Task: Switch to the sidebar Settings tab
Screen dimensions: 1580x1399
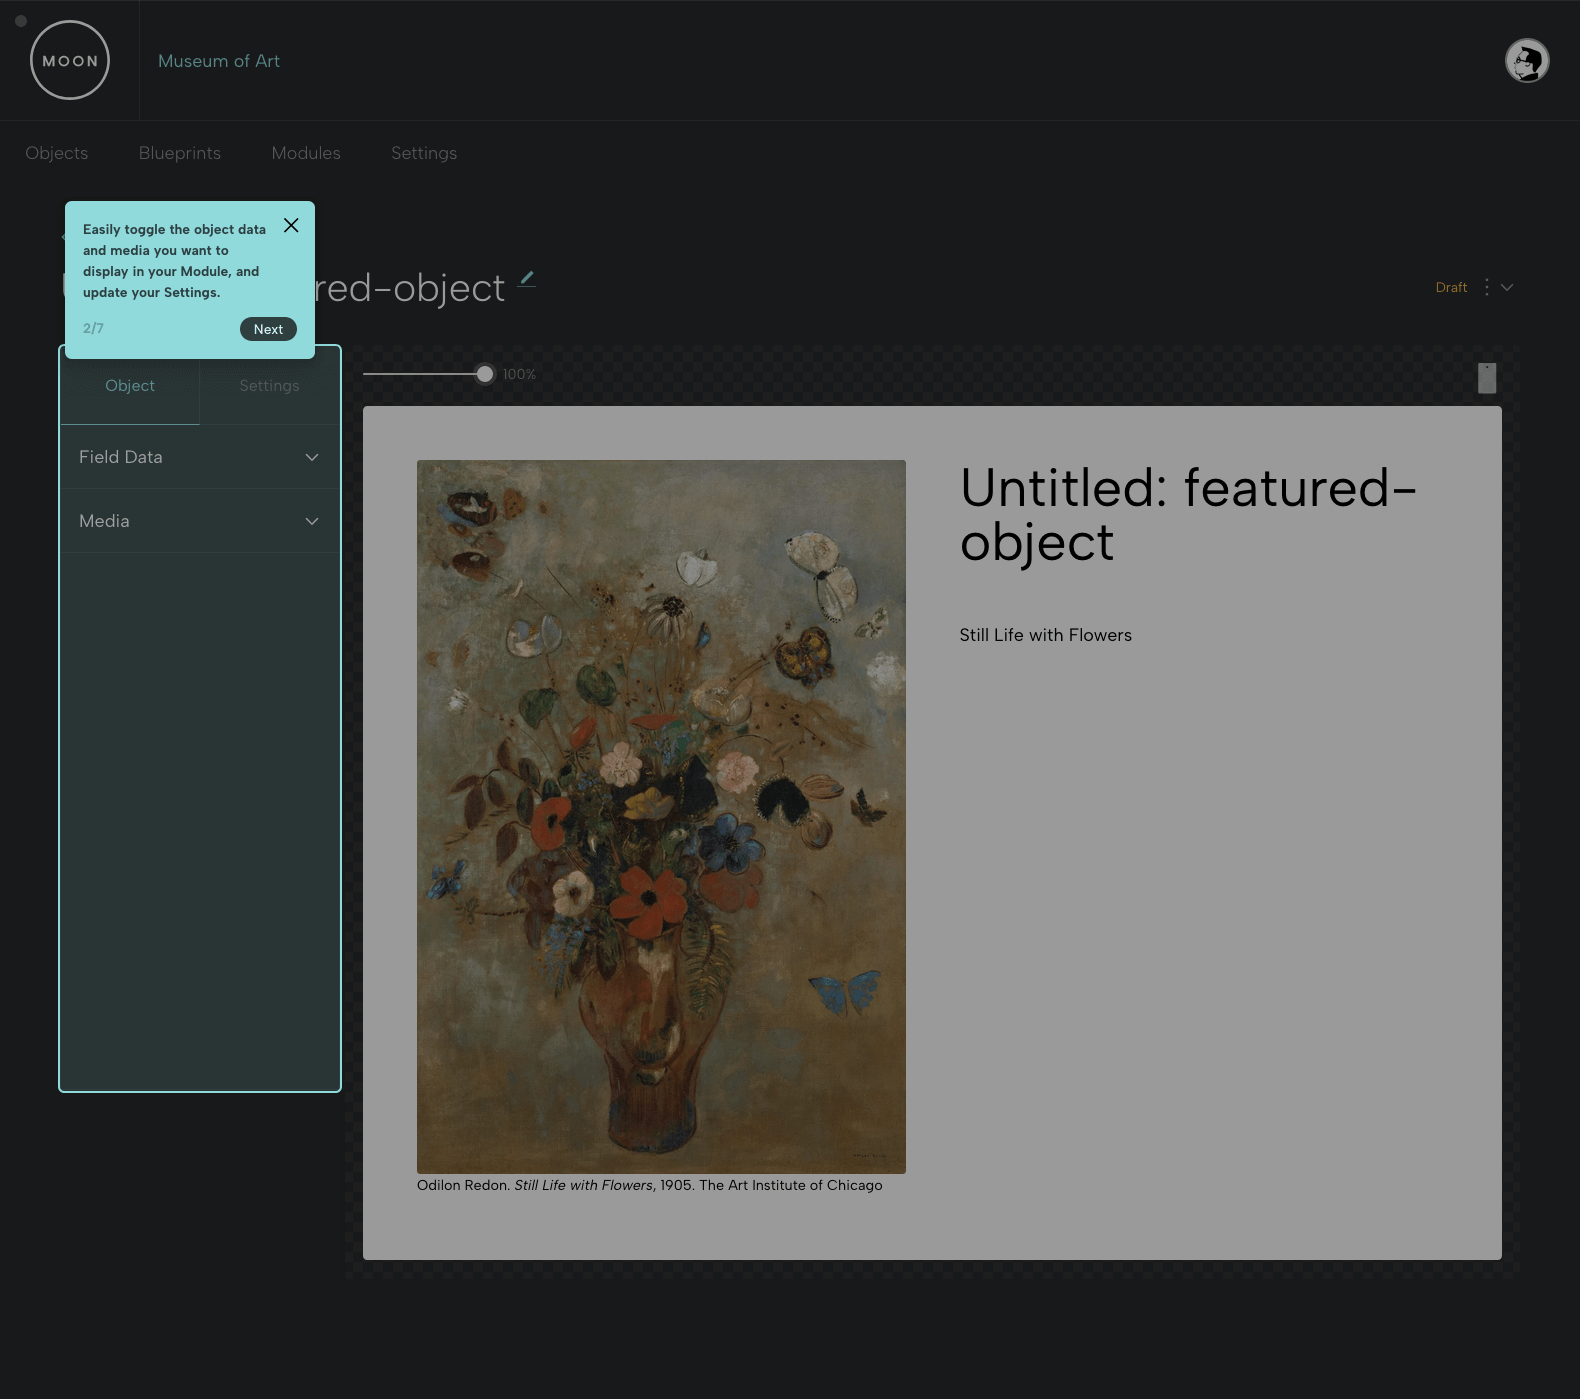Action: click(x=270, y=386)
